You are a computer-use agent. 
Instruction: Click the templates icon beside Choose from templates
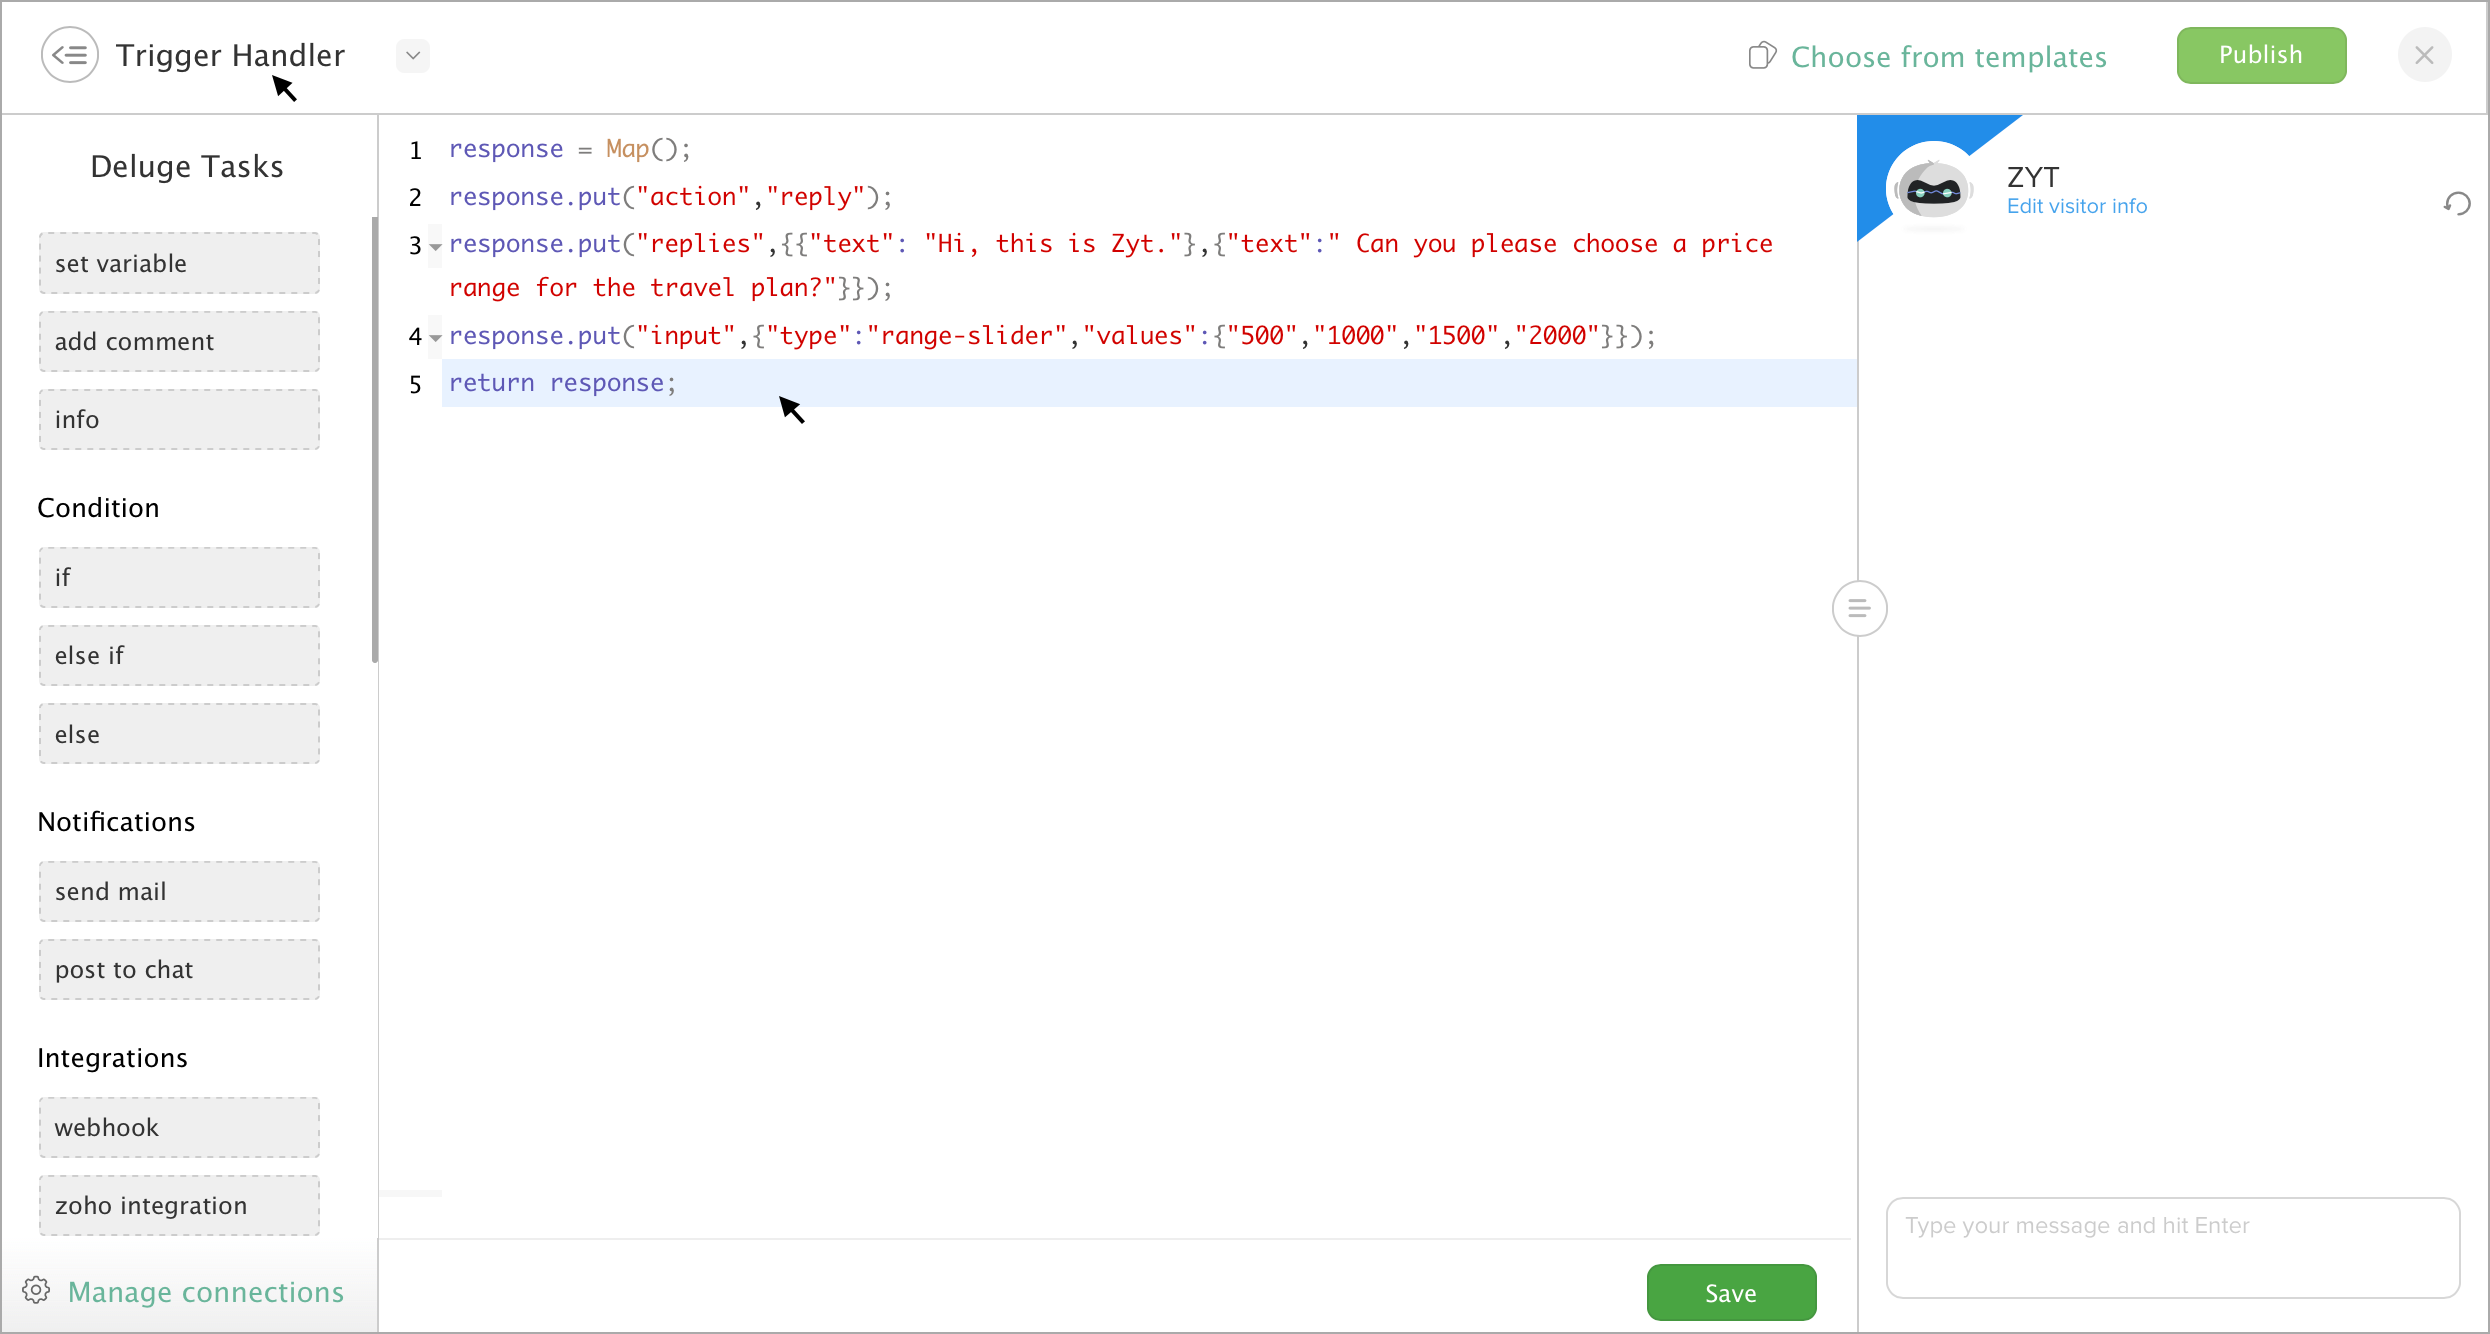(1762, 56)
